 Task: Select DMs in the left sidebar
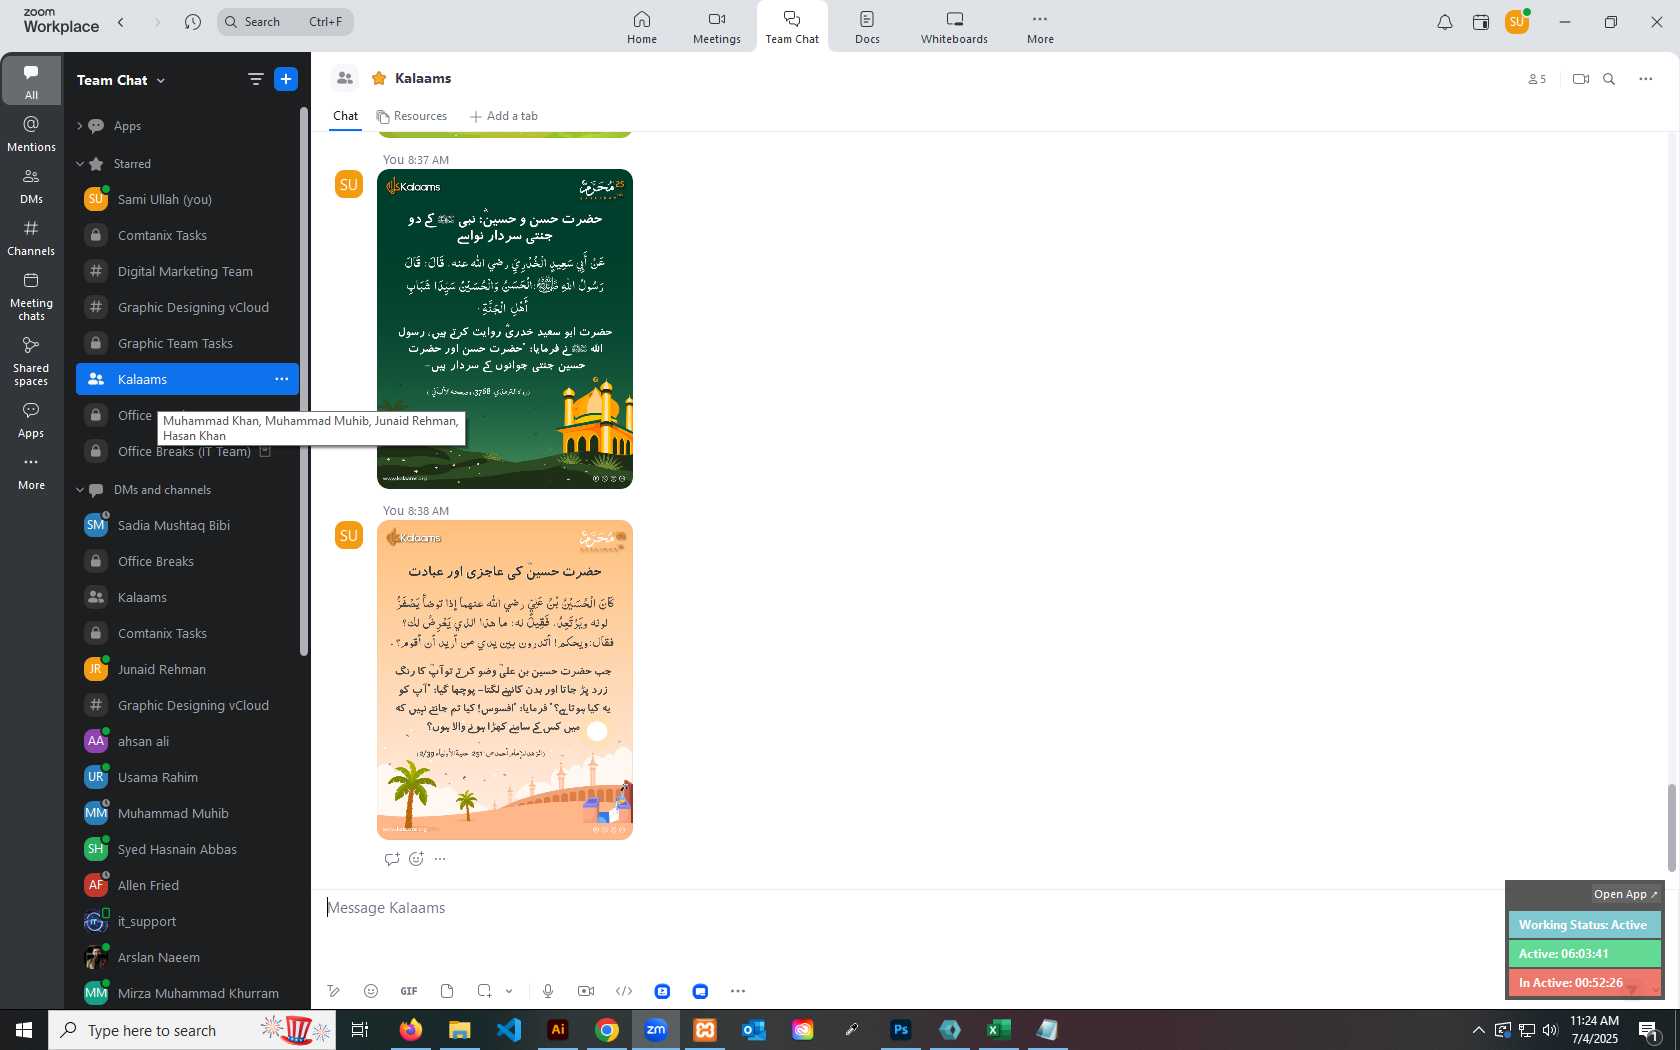pyautogui.click(x=31, y=186)
